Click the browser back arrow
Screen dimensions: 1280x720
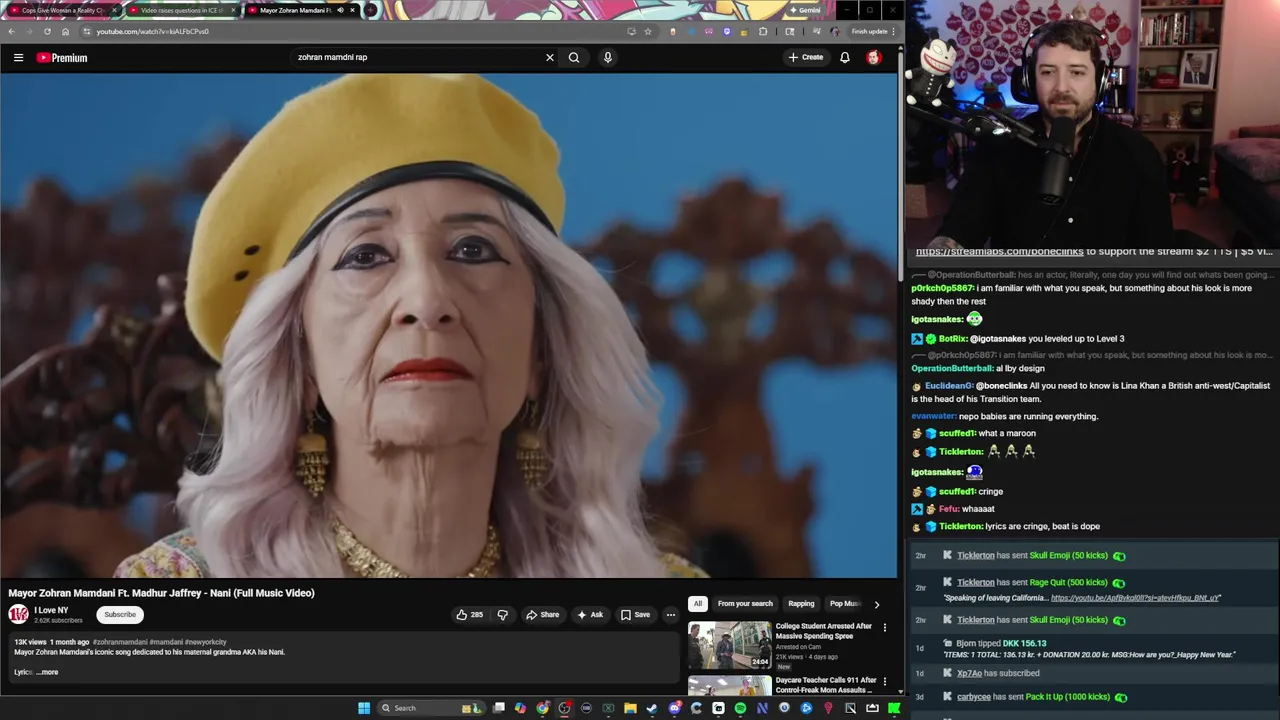pyautogui.click(x=11, y=31)
